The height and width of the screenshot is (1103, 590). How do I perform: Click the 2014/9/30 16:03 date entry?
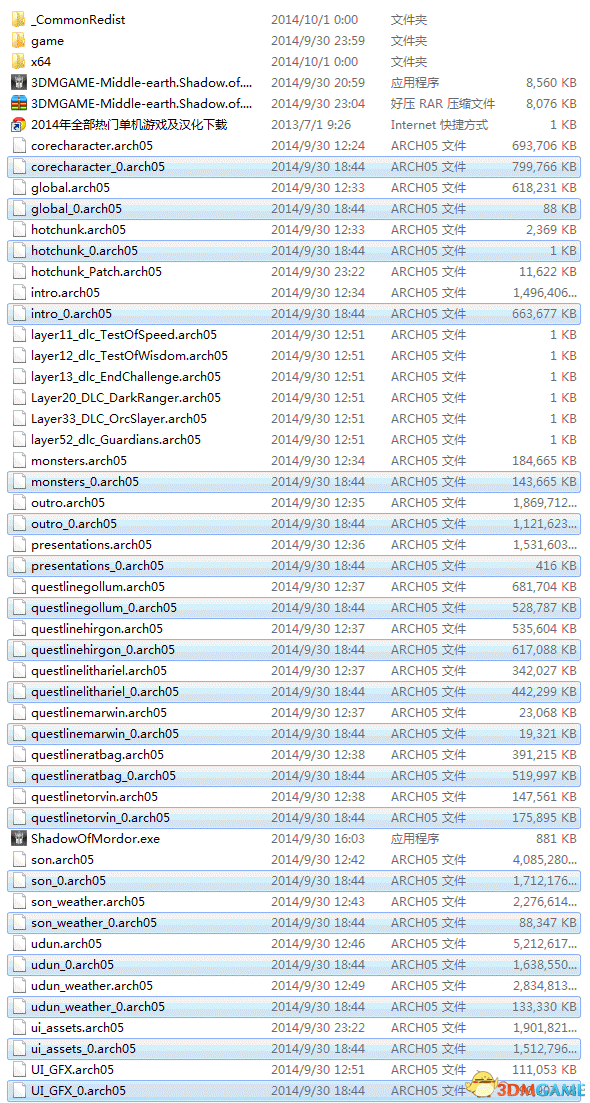(x=318, y=839)
